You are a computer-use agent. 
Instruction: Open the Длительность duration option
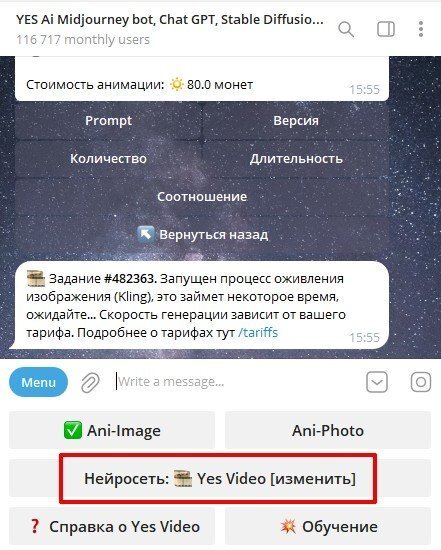(x=296, y=159)
